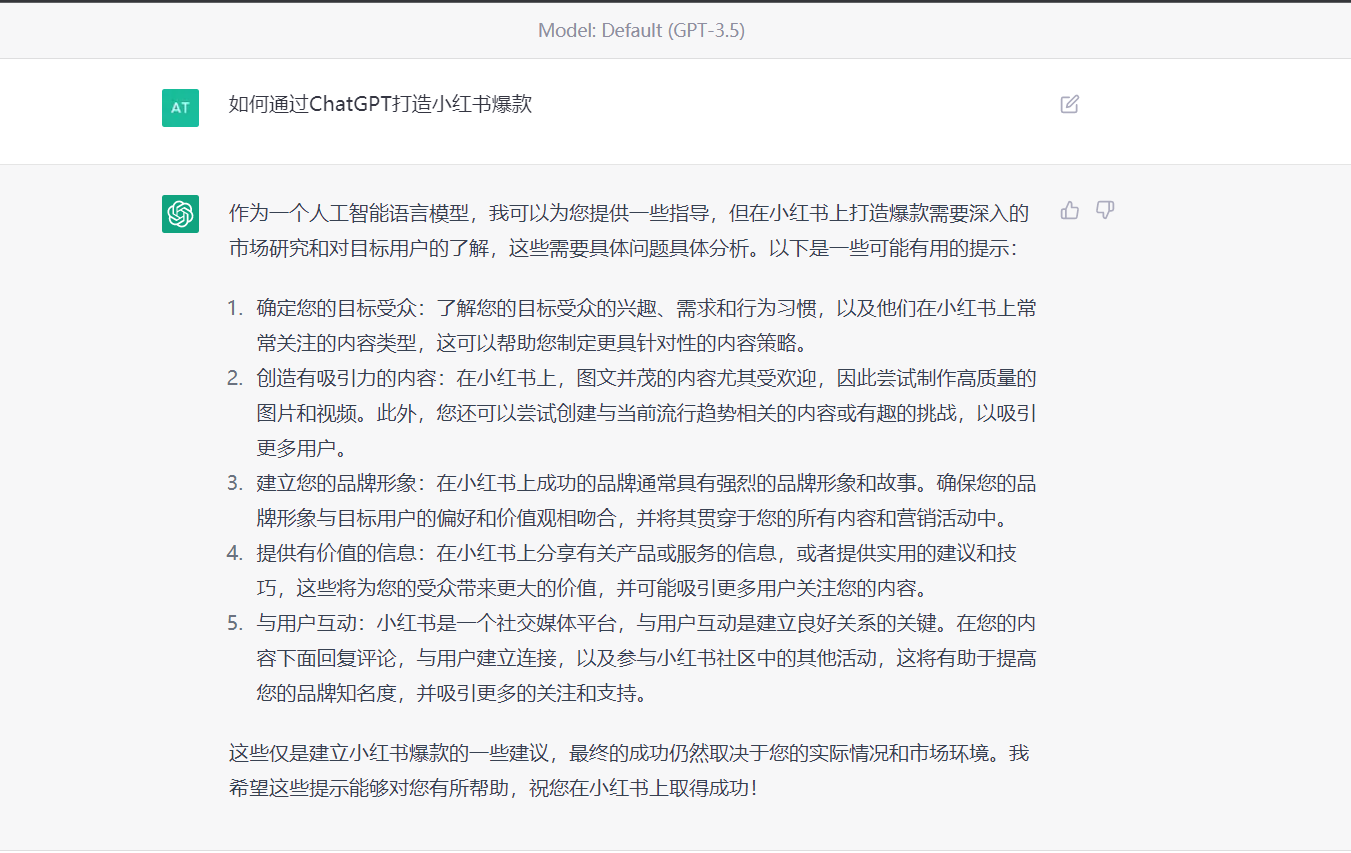Click the edit message pencil icon
Viewport: 1351px width, 853px height.
click(x=1069, y=104)
